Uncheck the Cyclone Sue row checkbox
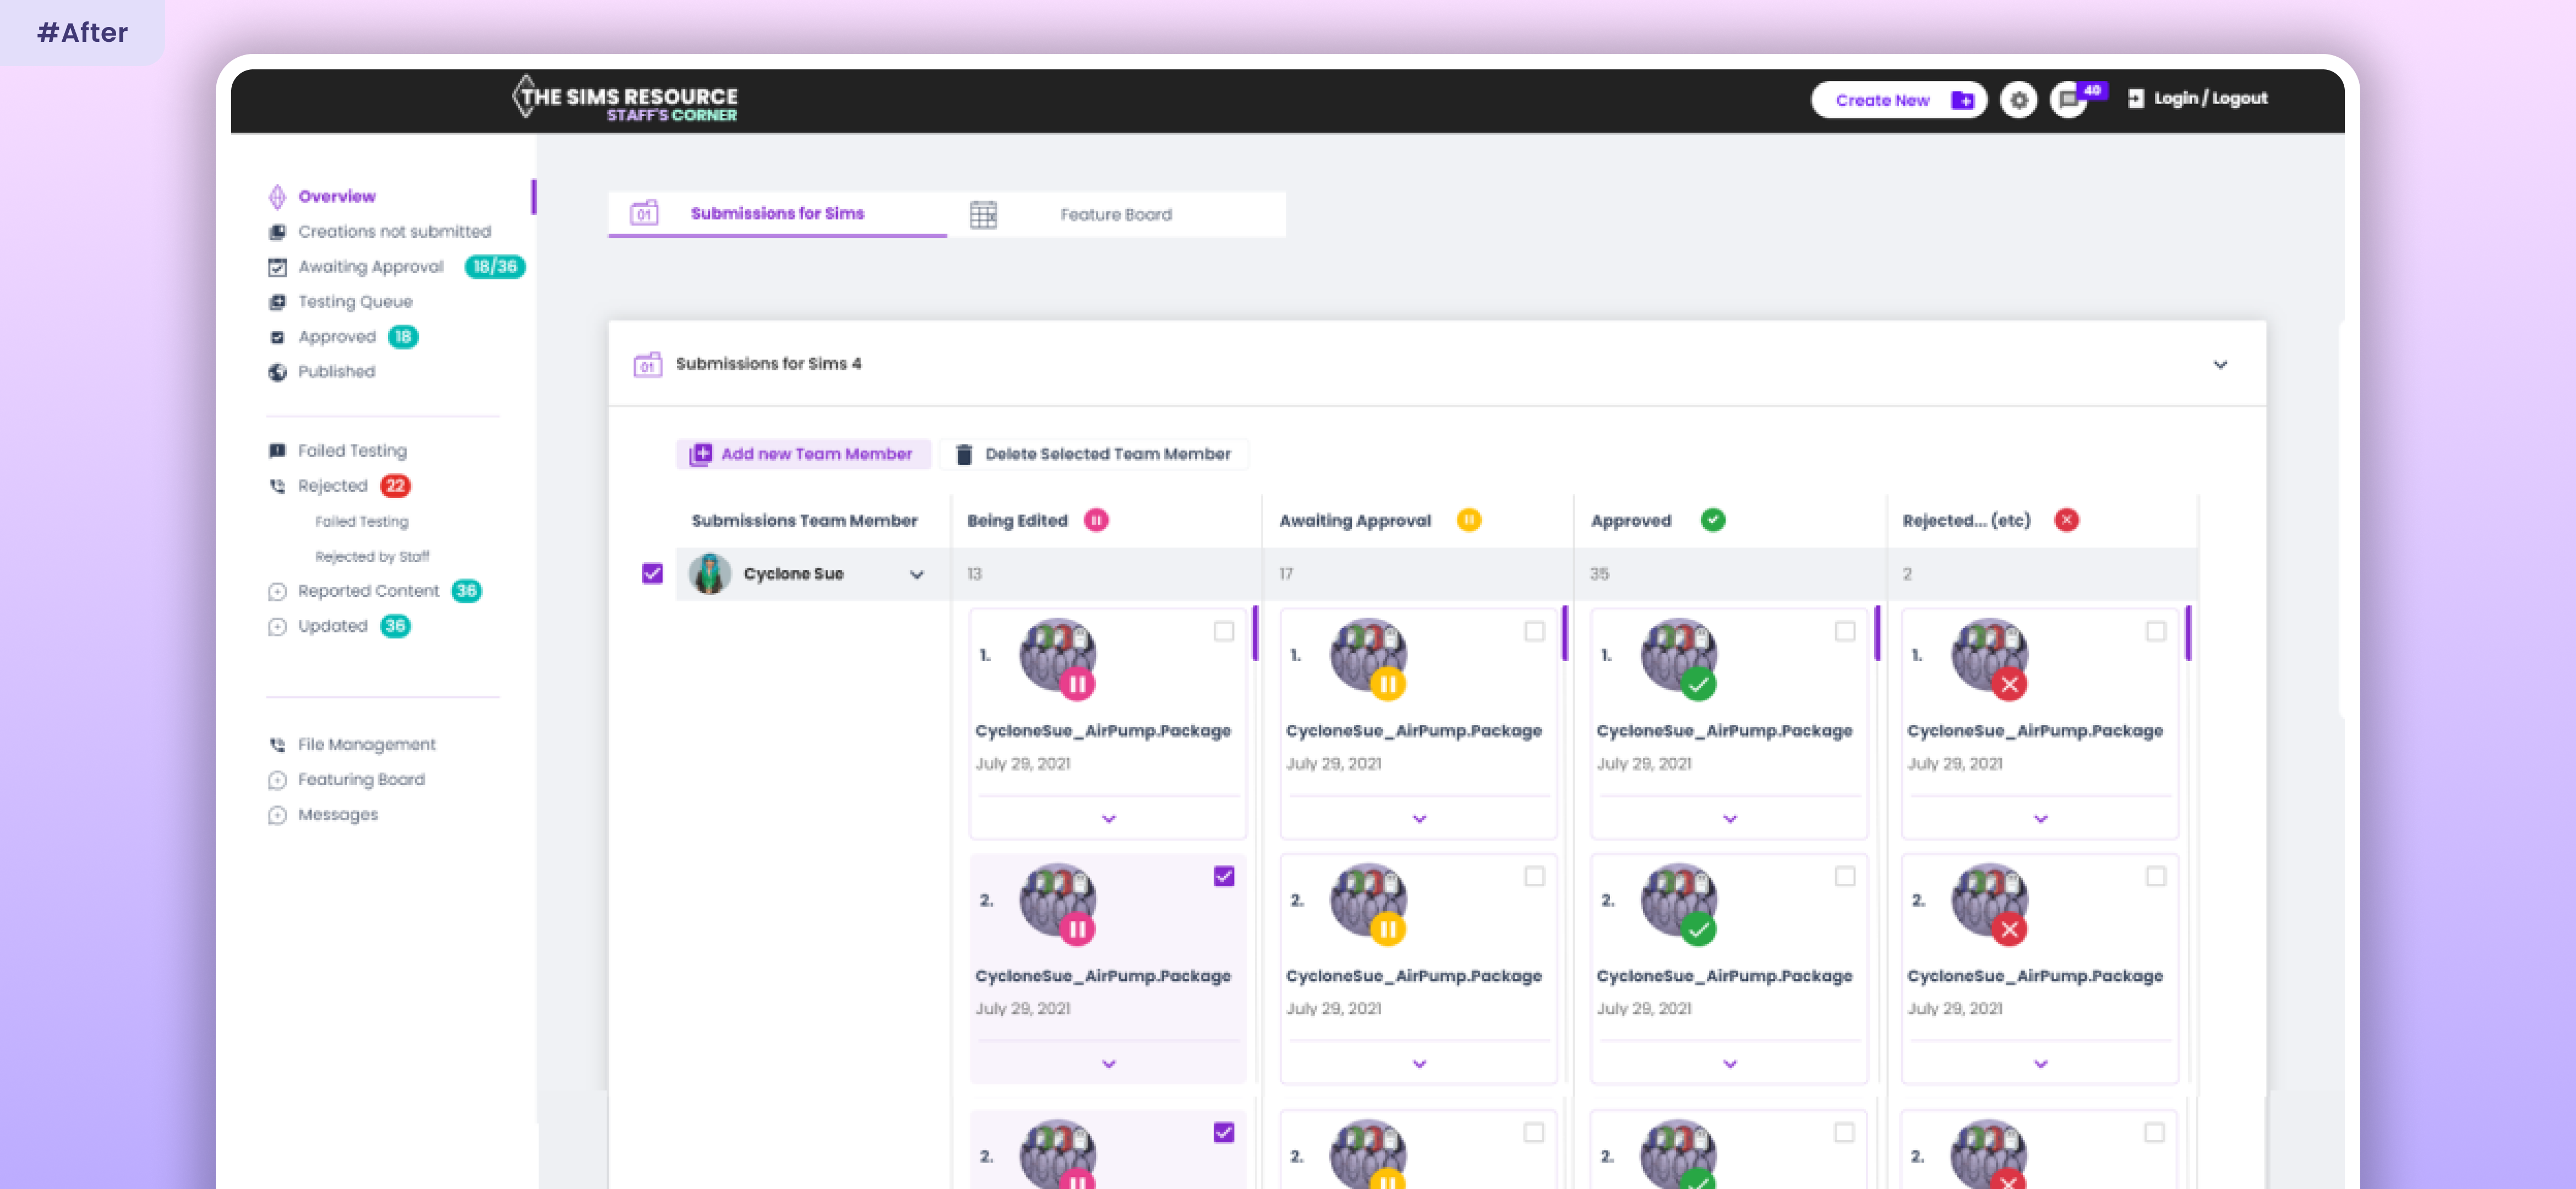This screenshot has height=1189, width=2576. point(652,573)
